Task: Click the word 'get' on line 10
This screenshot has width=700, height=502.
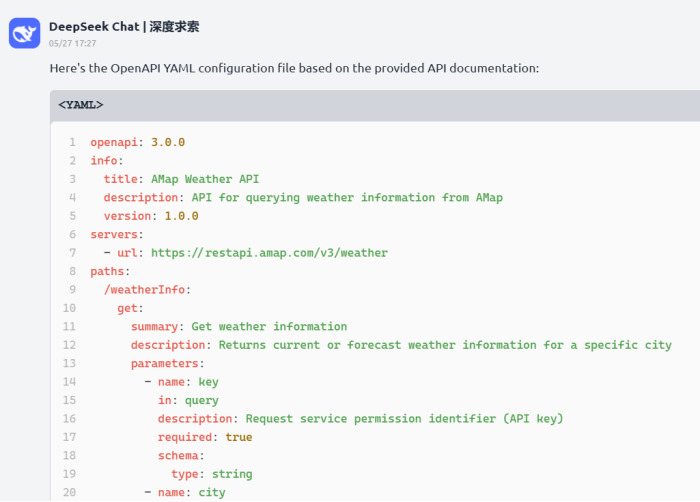Action: pyautogui.click(x=127, y=309)
